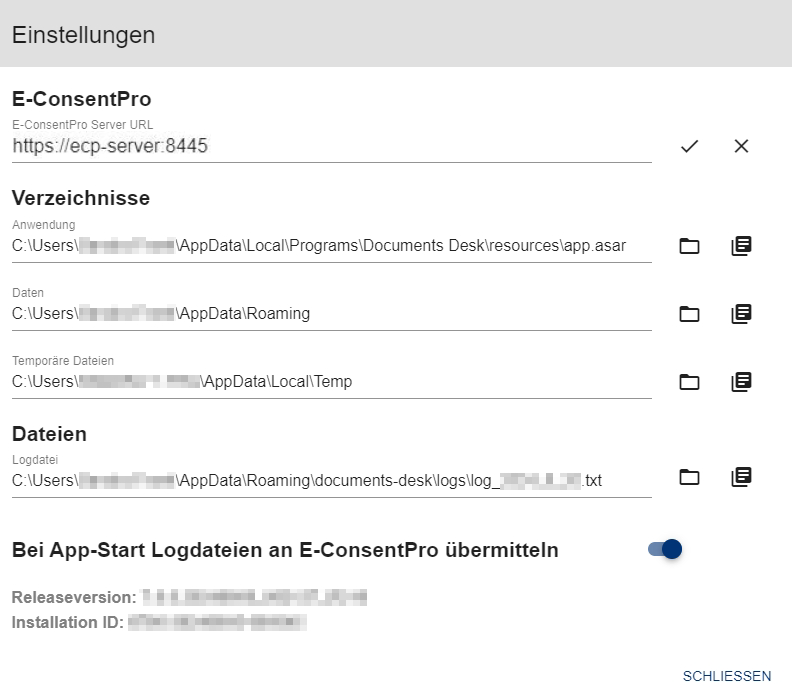Click the Installation ID label text

point(68,622)
